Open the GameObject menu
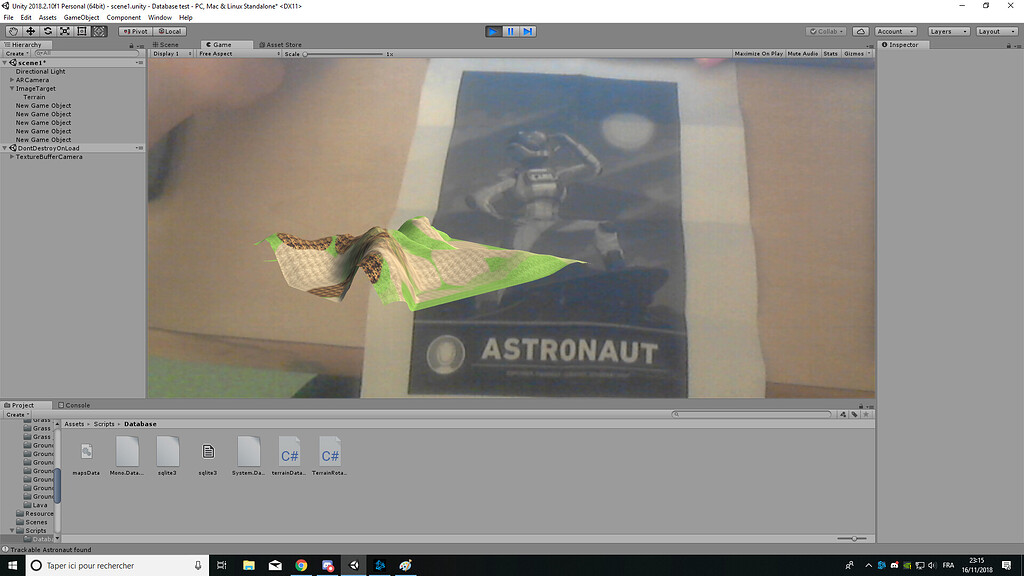This screenshot has width=1024, height=576. (x=82, y=18)
